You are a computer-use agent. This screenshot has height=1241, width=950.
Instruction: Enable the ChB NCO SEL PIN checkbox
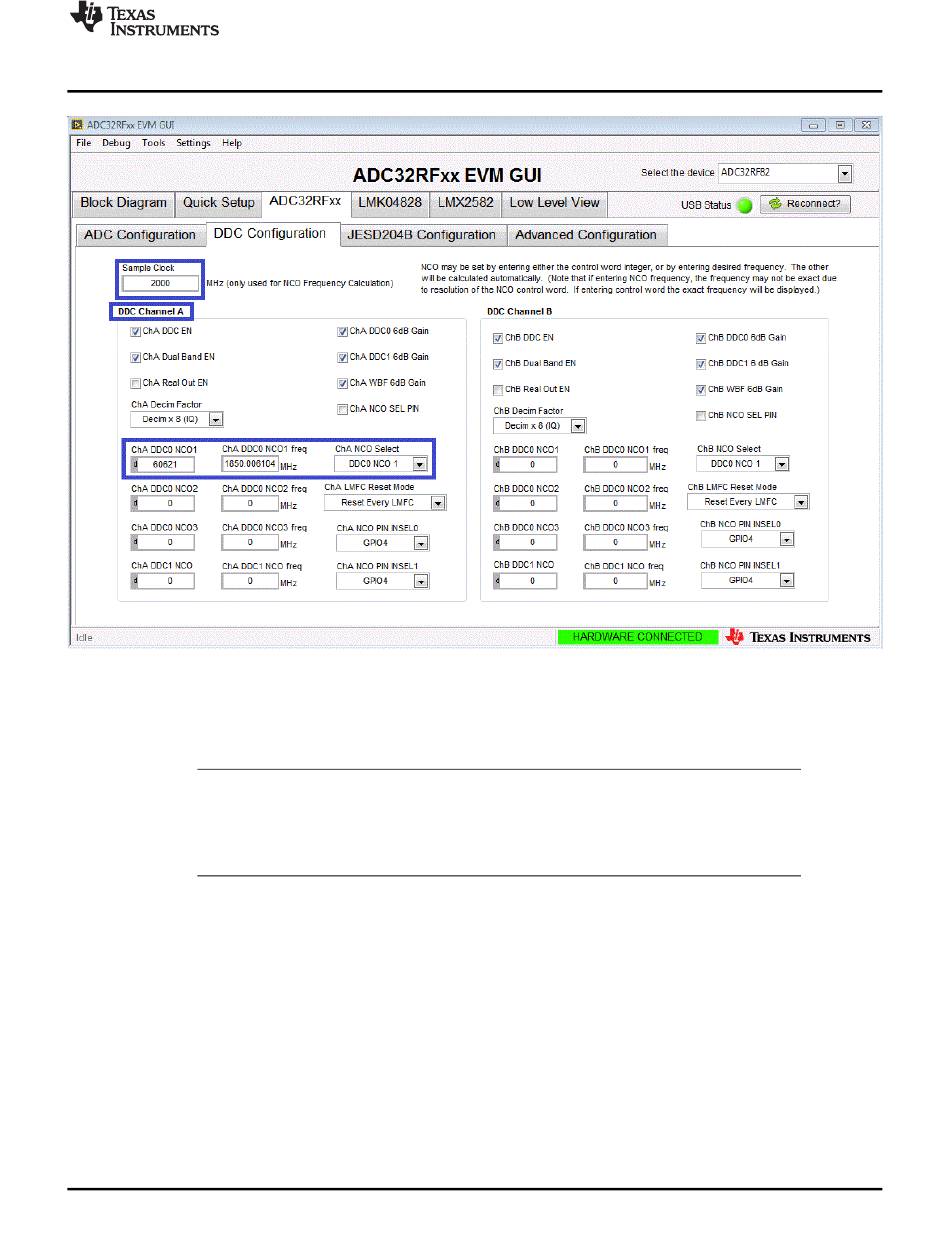(x=701, y=415)
